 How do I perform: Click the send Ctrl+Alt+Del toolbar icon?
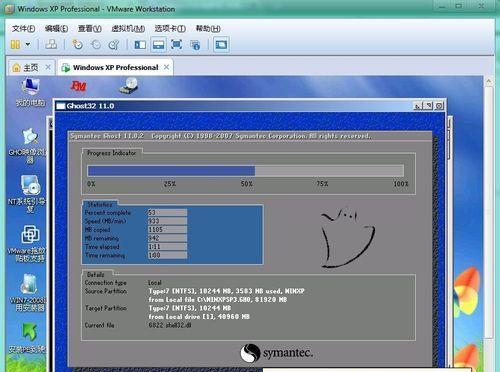click(x=51, y=44)
